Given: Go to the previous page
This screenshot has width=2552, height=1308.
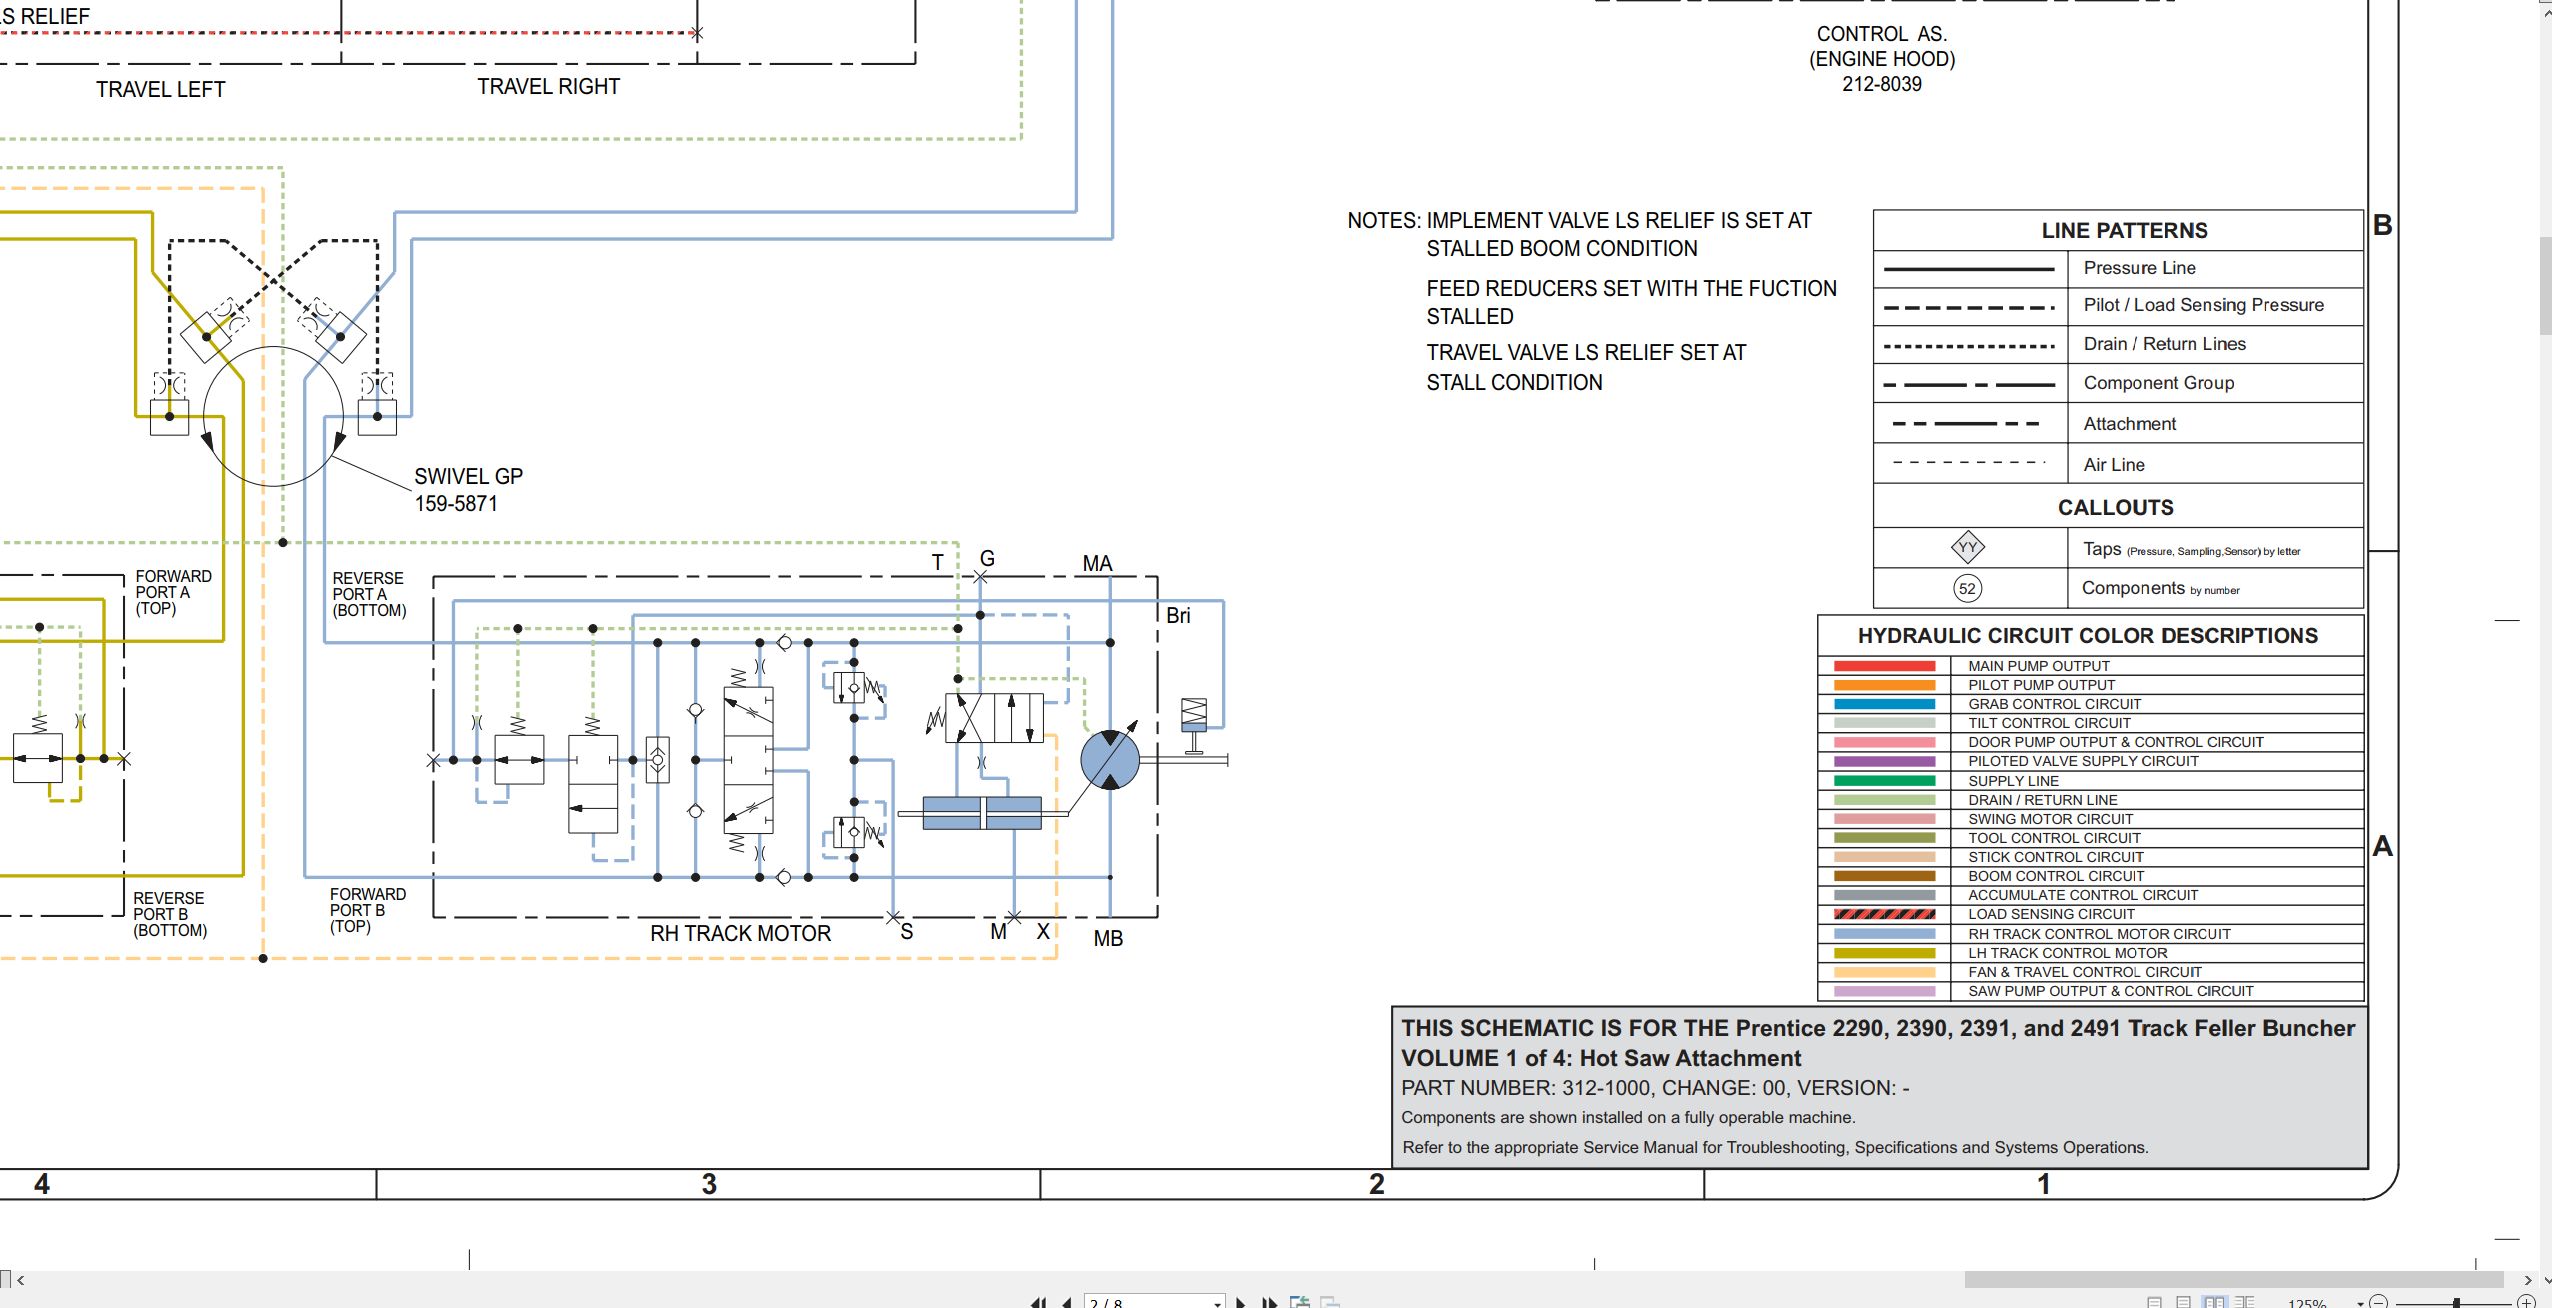Looking at the screenshot, I should tap(1067, 1303).
